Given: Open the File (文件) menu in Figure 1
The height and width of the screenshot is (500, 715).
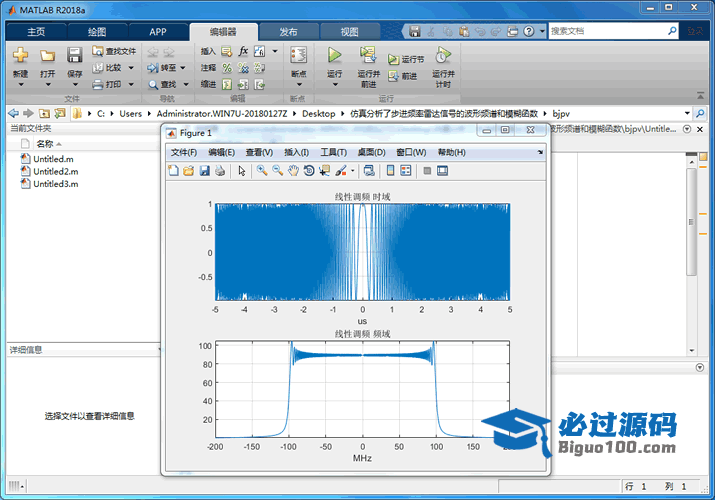Looking at the screenshot, I should pyautogui.click(x=184, y=152).
